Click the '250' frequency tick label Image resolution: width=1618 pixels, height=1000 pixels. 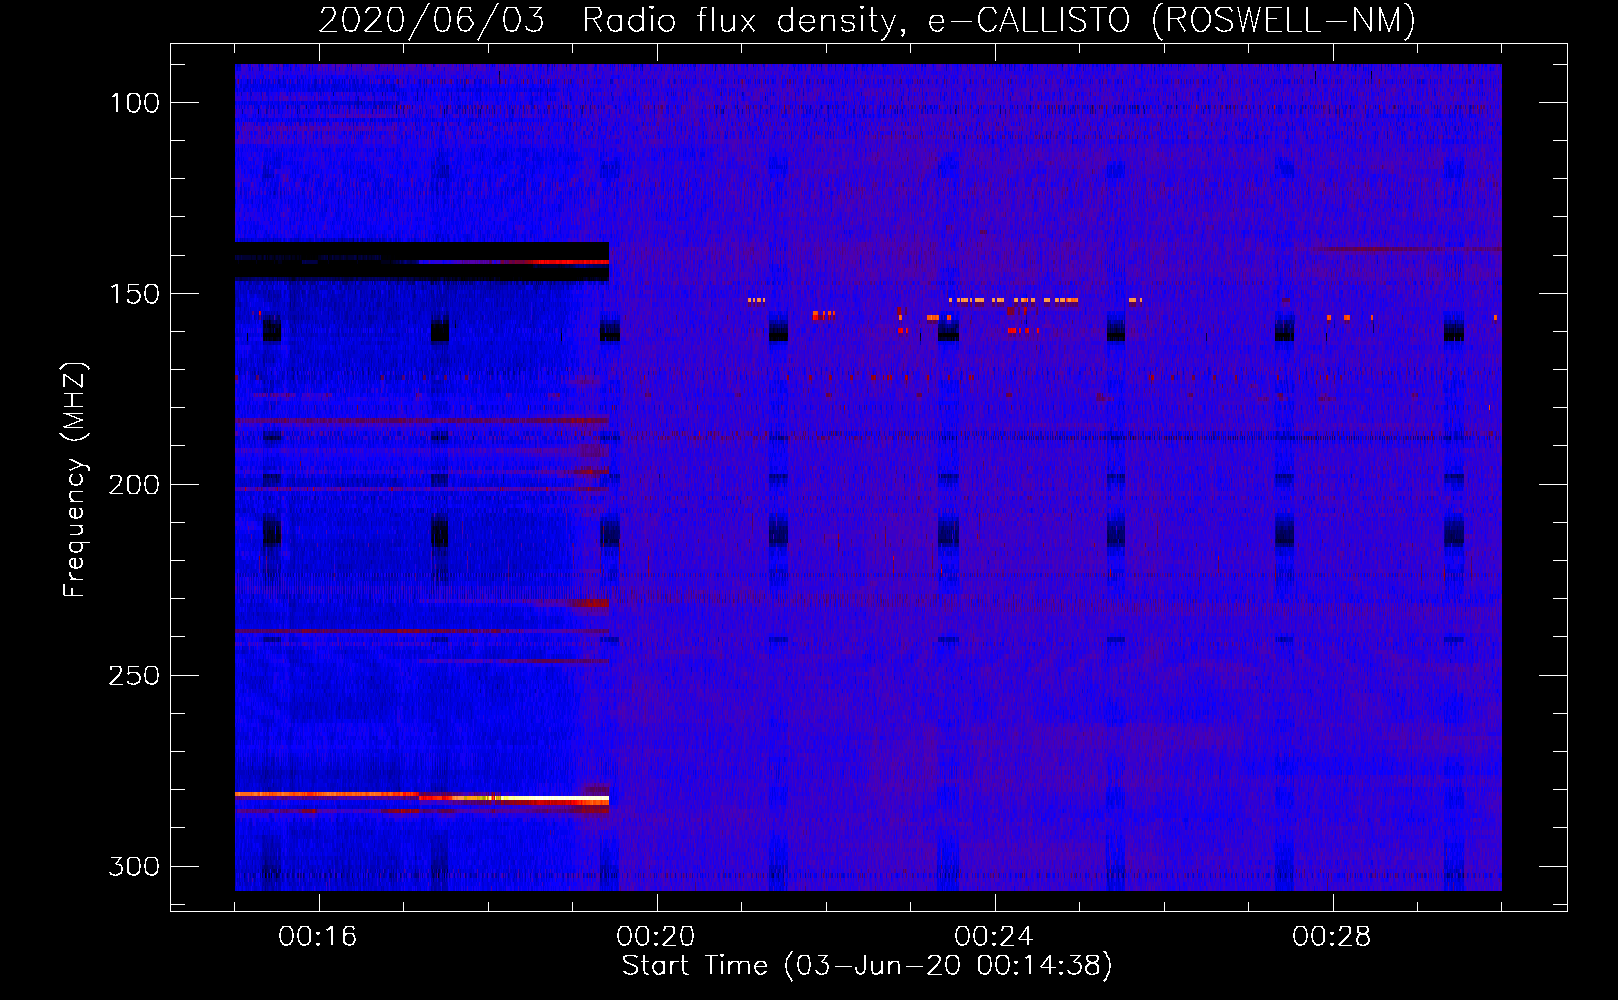[135, 676]
